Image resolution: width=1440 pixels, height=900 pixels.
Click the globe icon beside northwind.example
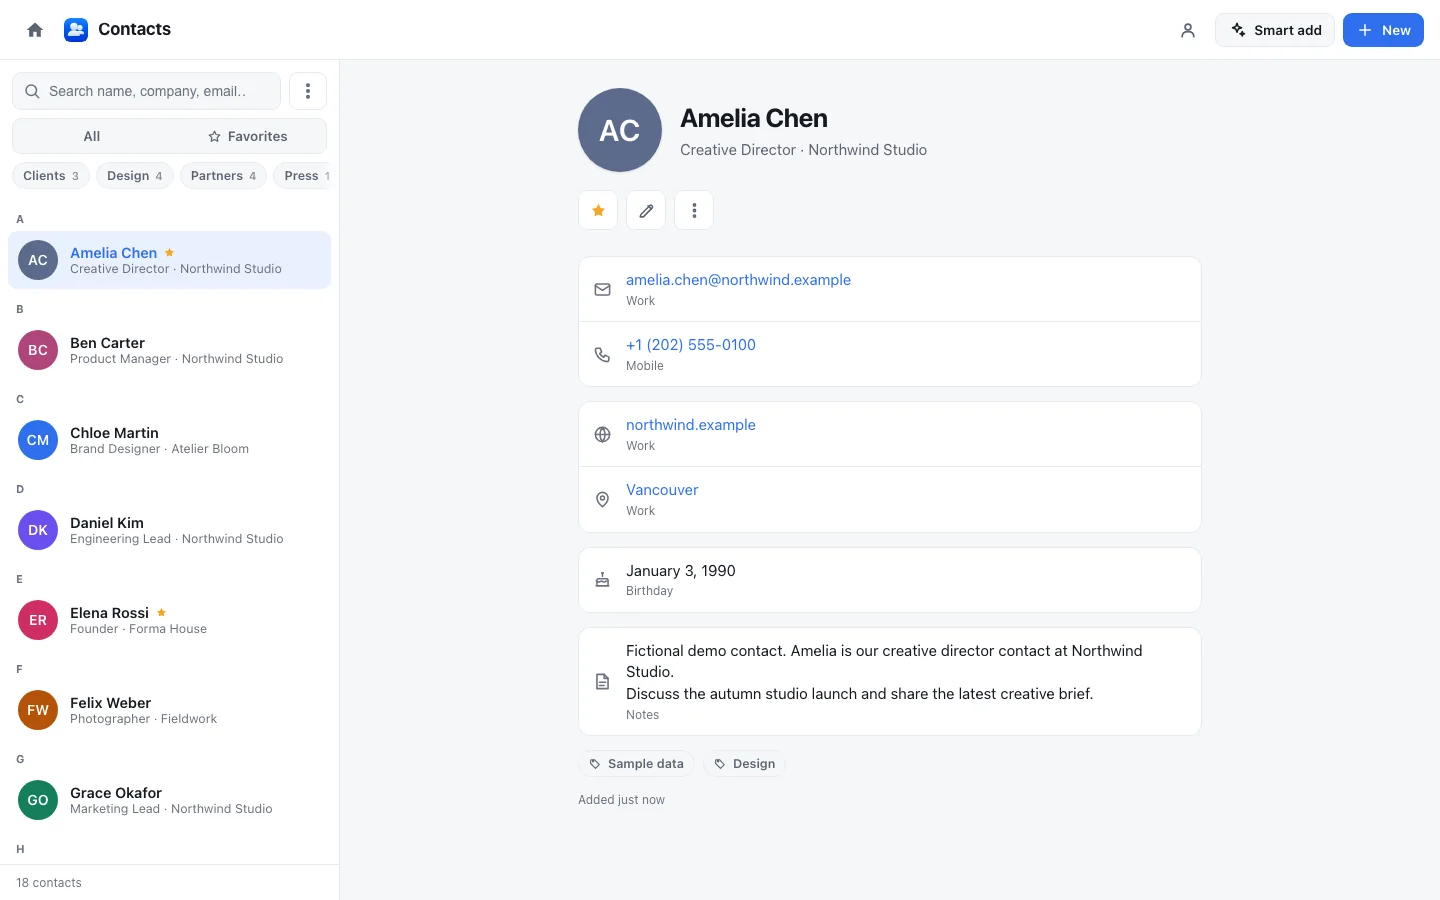click(602, 434)
